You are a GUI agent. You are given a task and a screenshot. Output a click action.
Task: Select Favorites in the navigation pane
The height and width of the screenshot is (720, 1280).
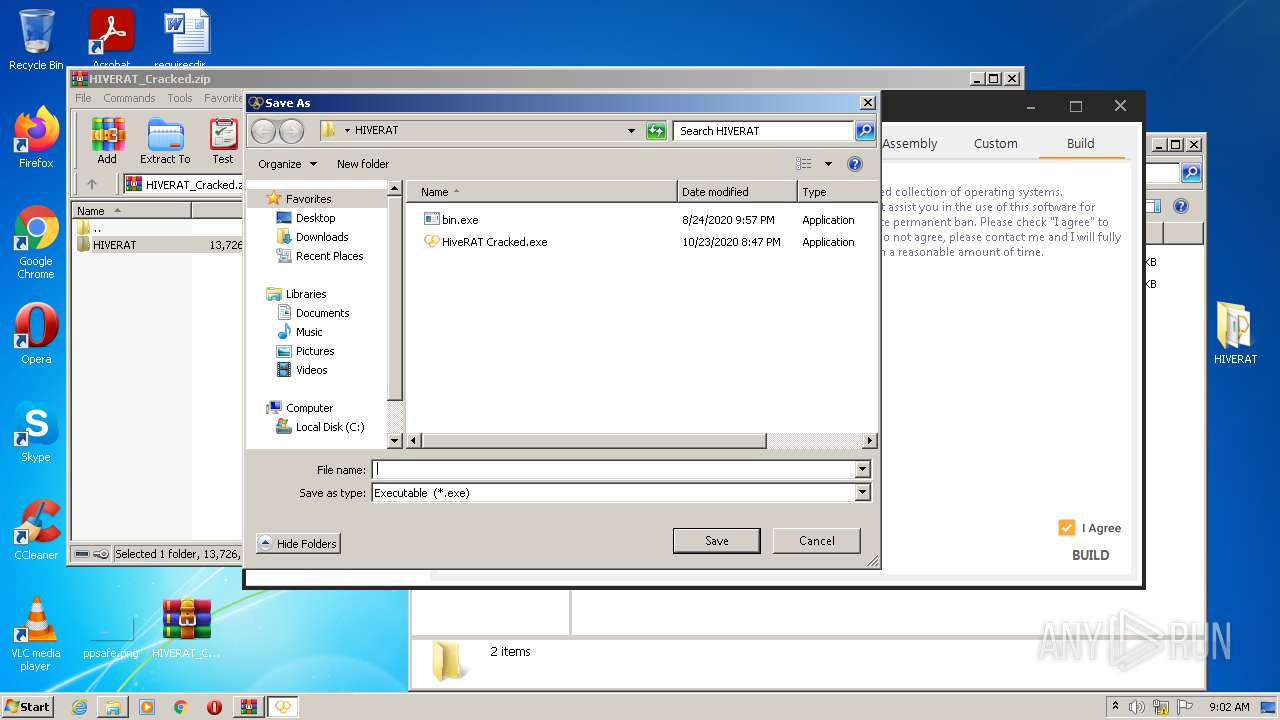click(x=308, y=199)
